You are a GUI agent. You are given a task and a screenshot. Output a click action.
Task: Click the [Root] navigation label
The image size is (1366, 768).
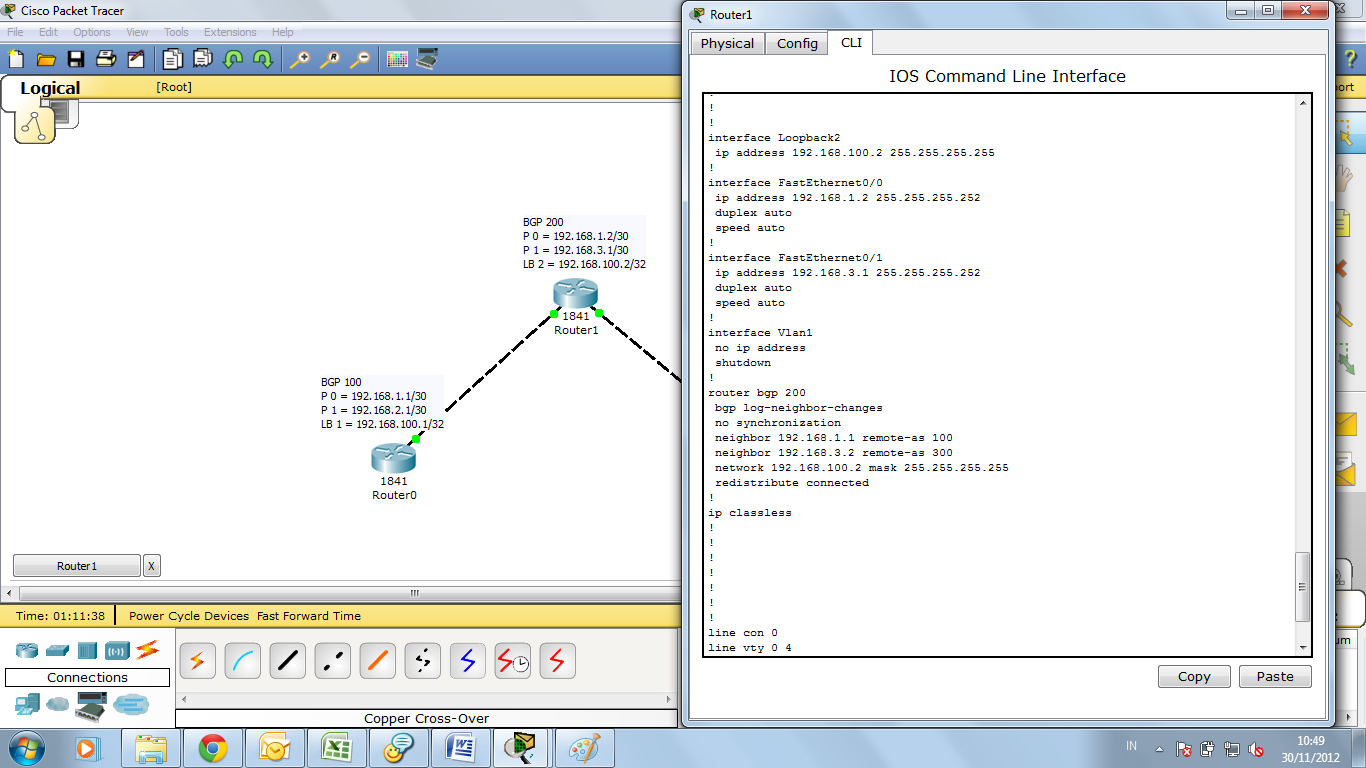coord(174,87)
